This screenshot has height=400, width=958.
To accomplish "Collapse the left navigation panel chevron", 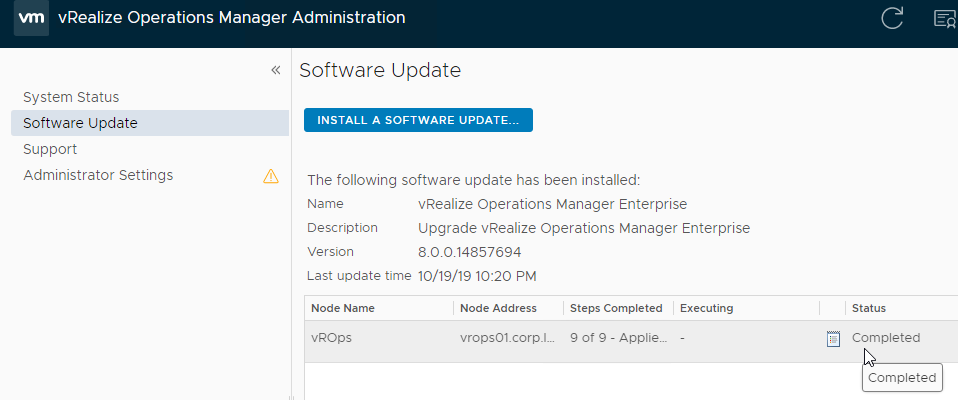I will [276, 70].
